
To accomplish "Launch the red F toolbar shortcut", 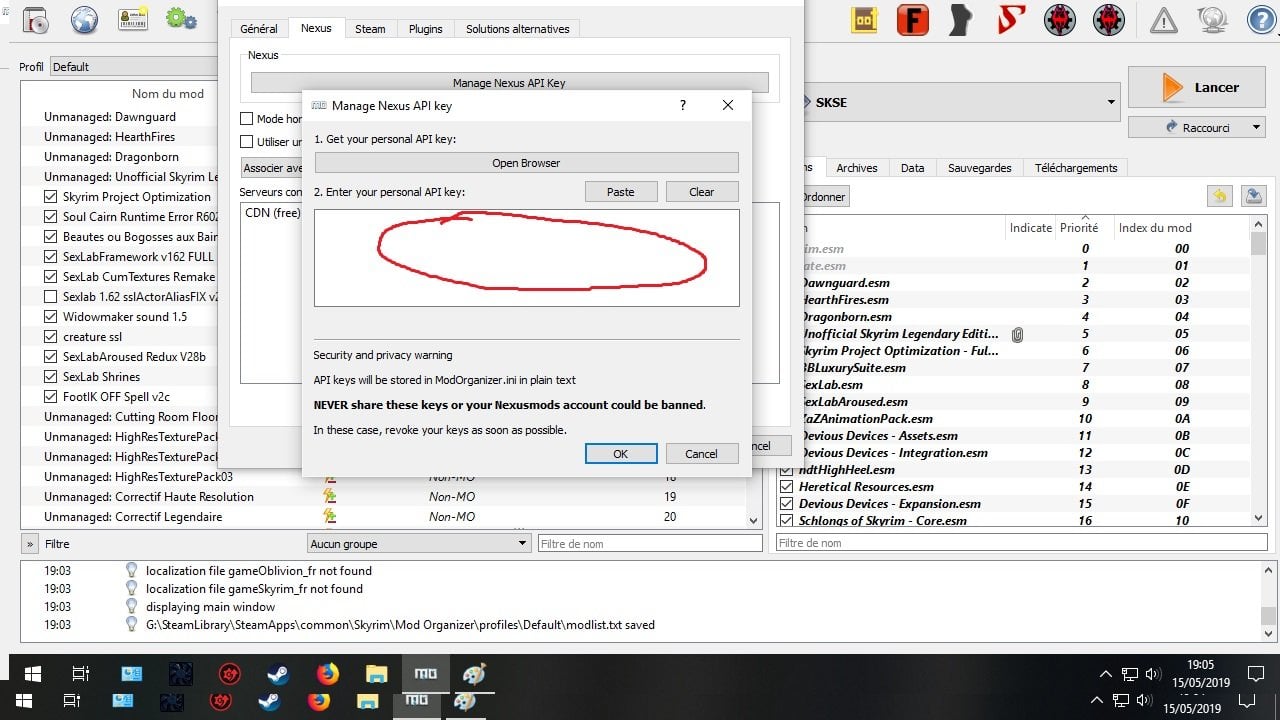I will pyautogui.click(x=912, y=20).
